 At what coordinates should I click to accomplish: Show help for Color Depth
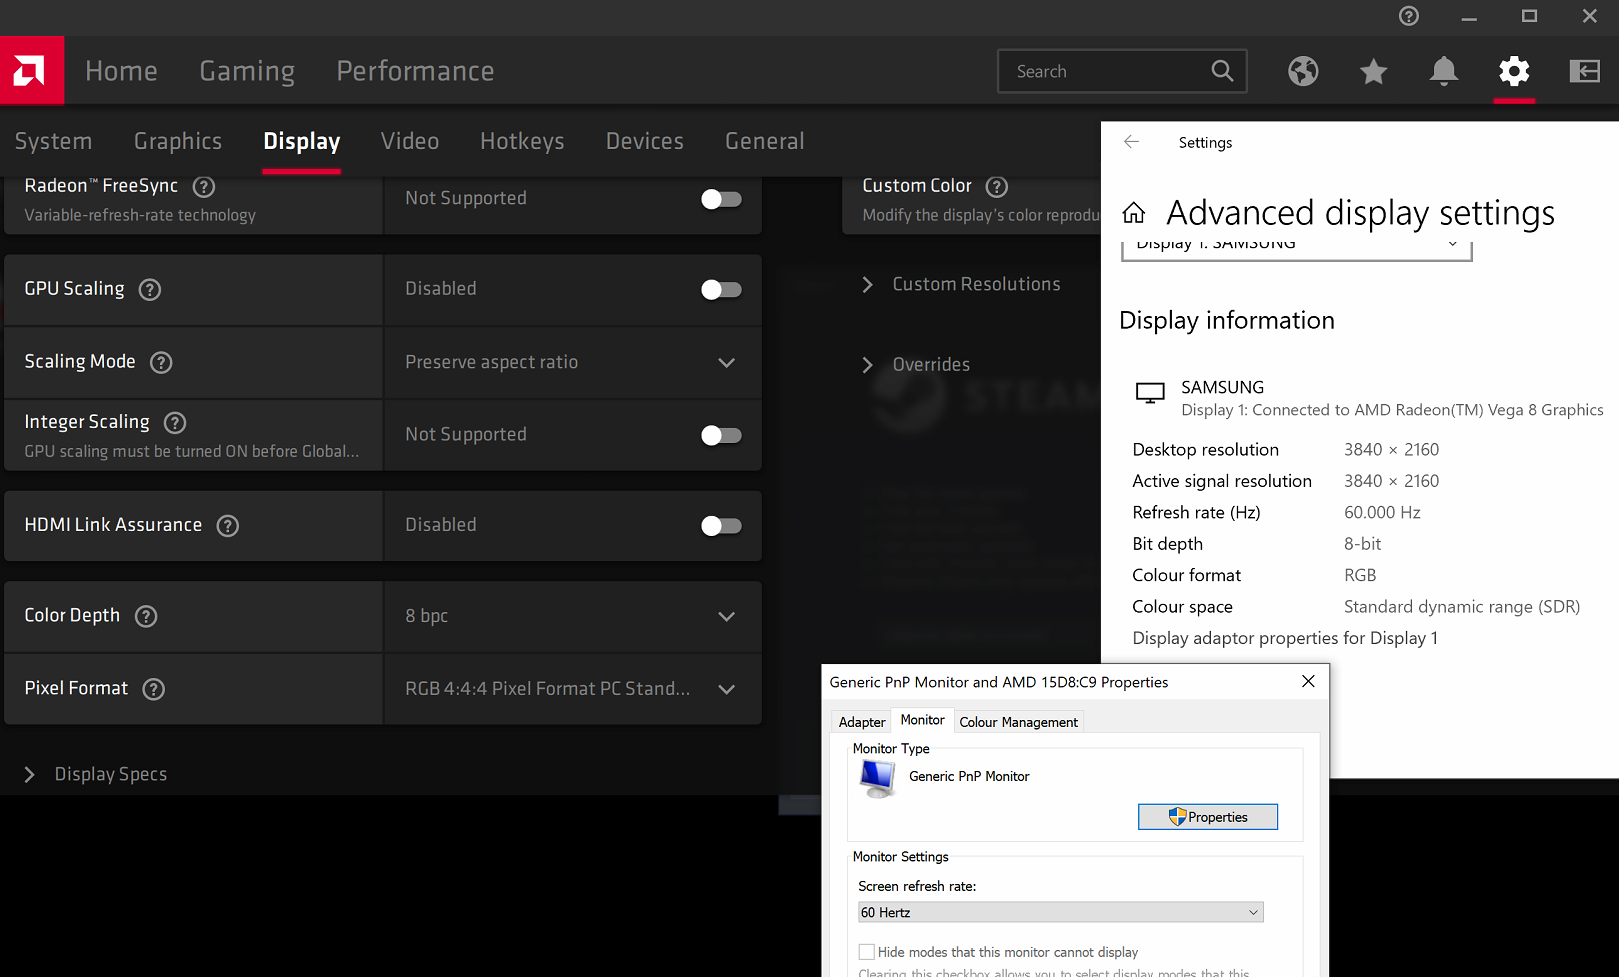point(146,617)
